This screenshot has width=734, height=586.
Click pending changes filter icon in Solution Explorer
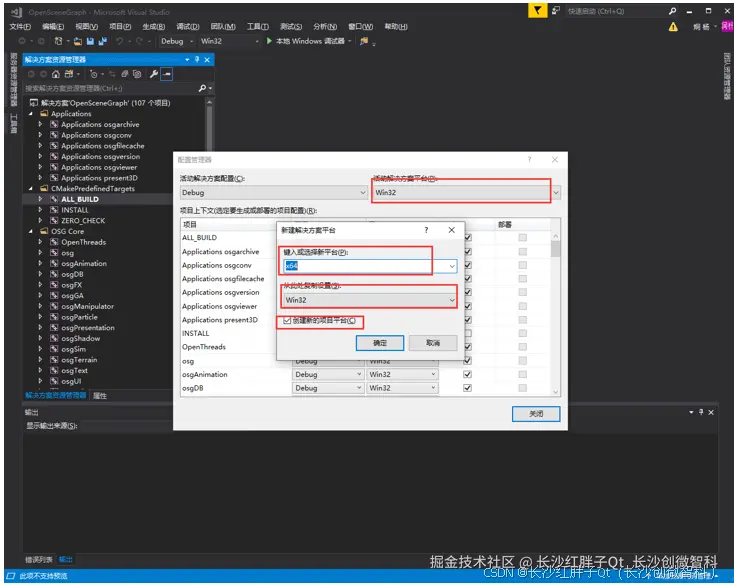(x=94, y=74)
